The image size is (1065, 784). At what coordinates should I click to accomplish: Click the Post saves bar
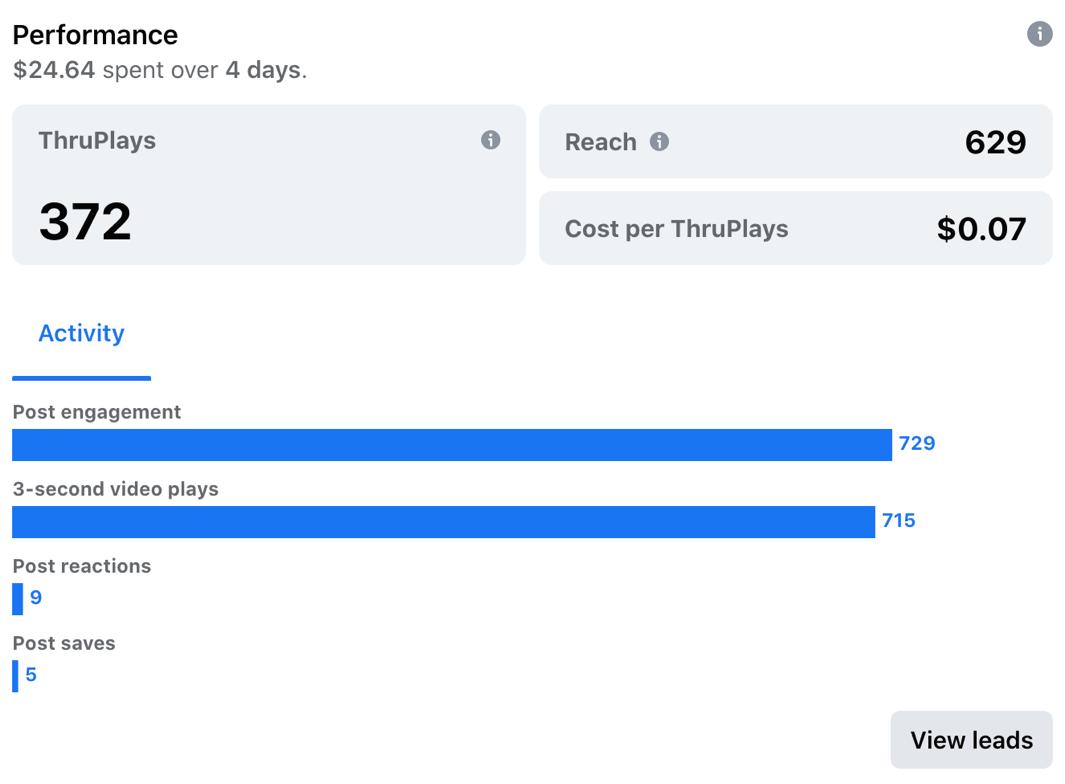click(15, 675)
